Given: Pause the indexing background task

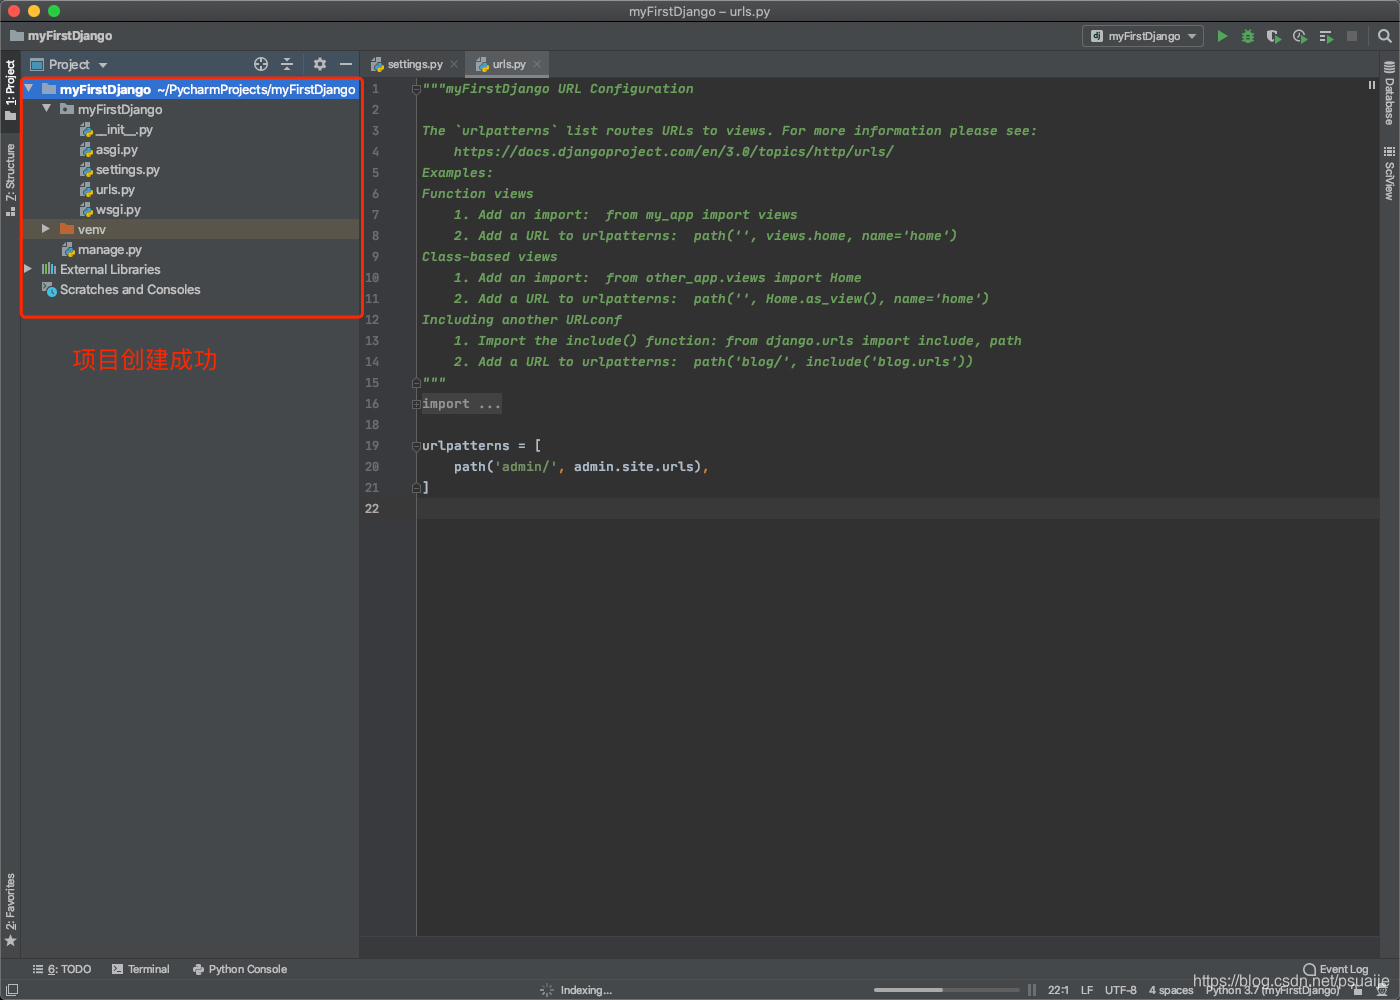Looking at the screenshot, I should (1032, 990).
